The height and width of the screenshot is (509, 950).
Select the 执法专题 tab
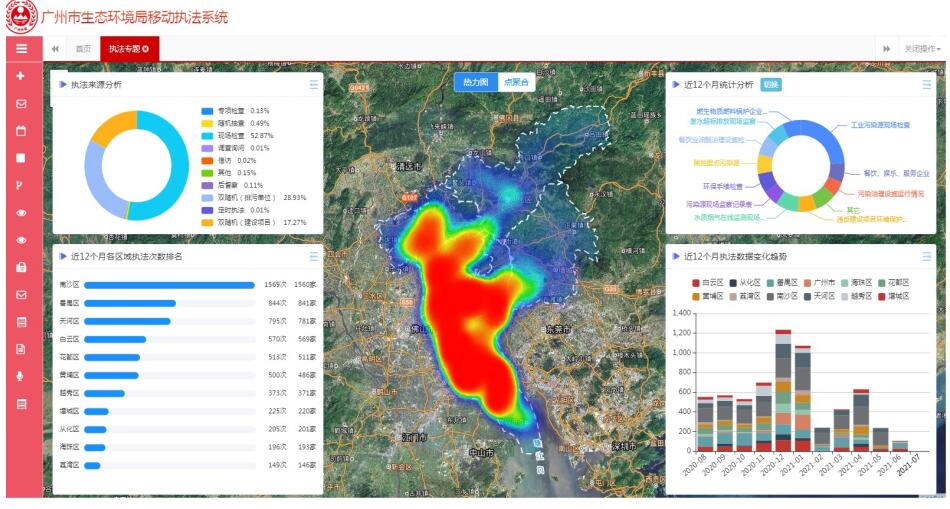124,49
